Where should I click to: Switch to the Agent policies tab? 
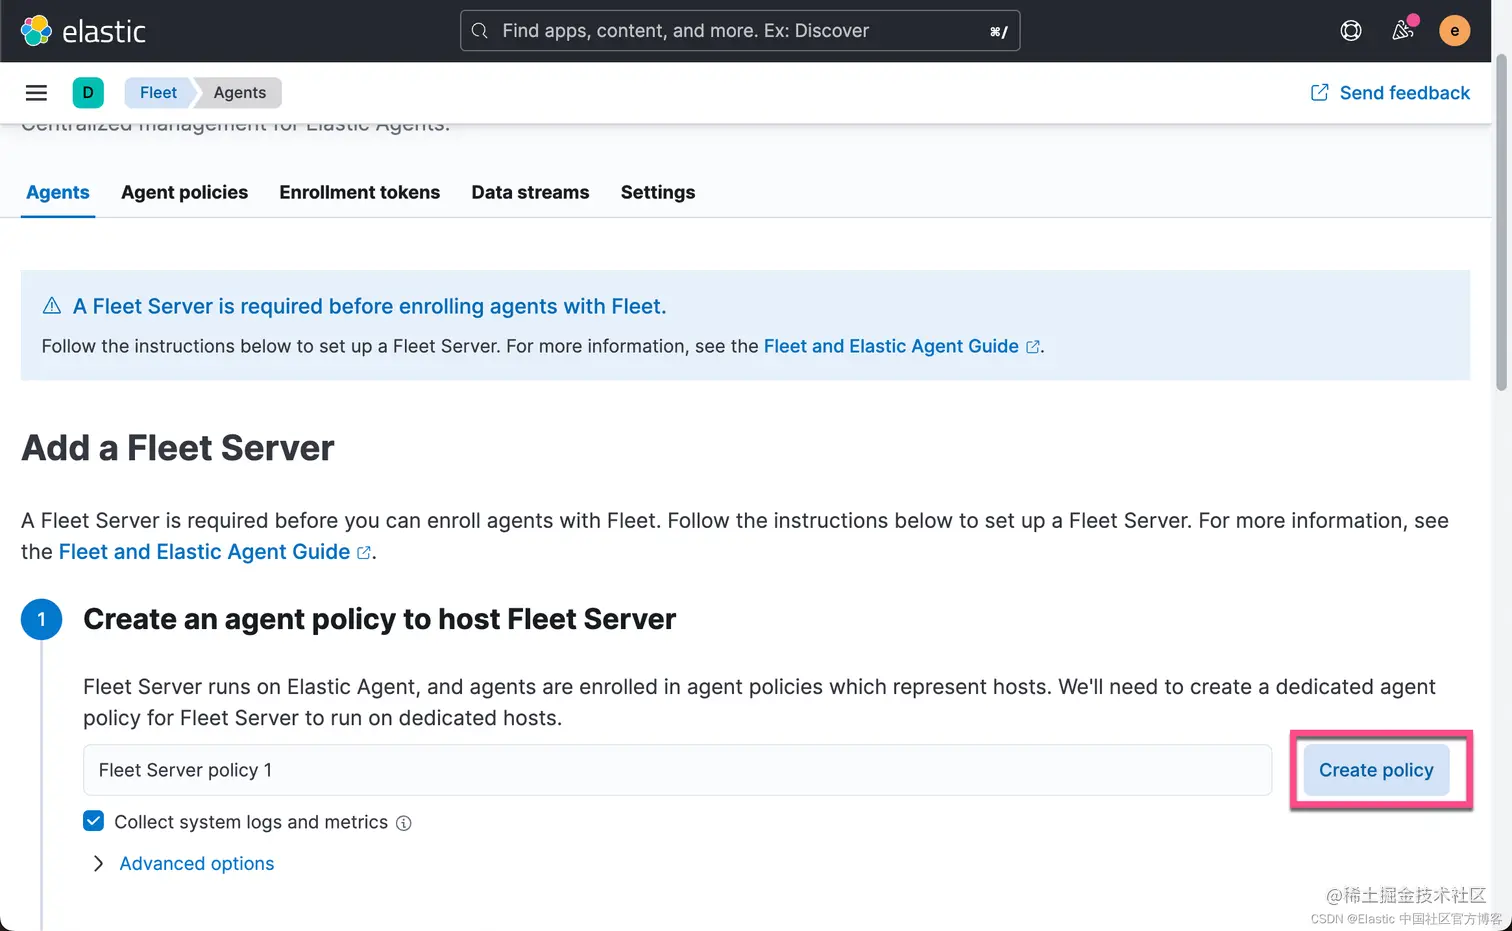(184, 192)
